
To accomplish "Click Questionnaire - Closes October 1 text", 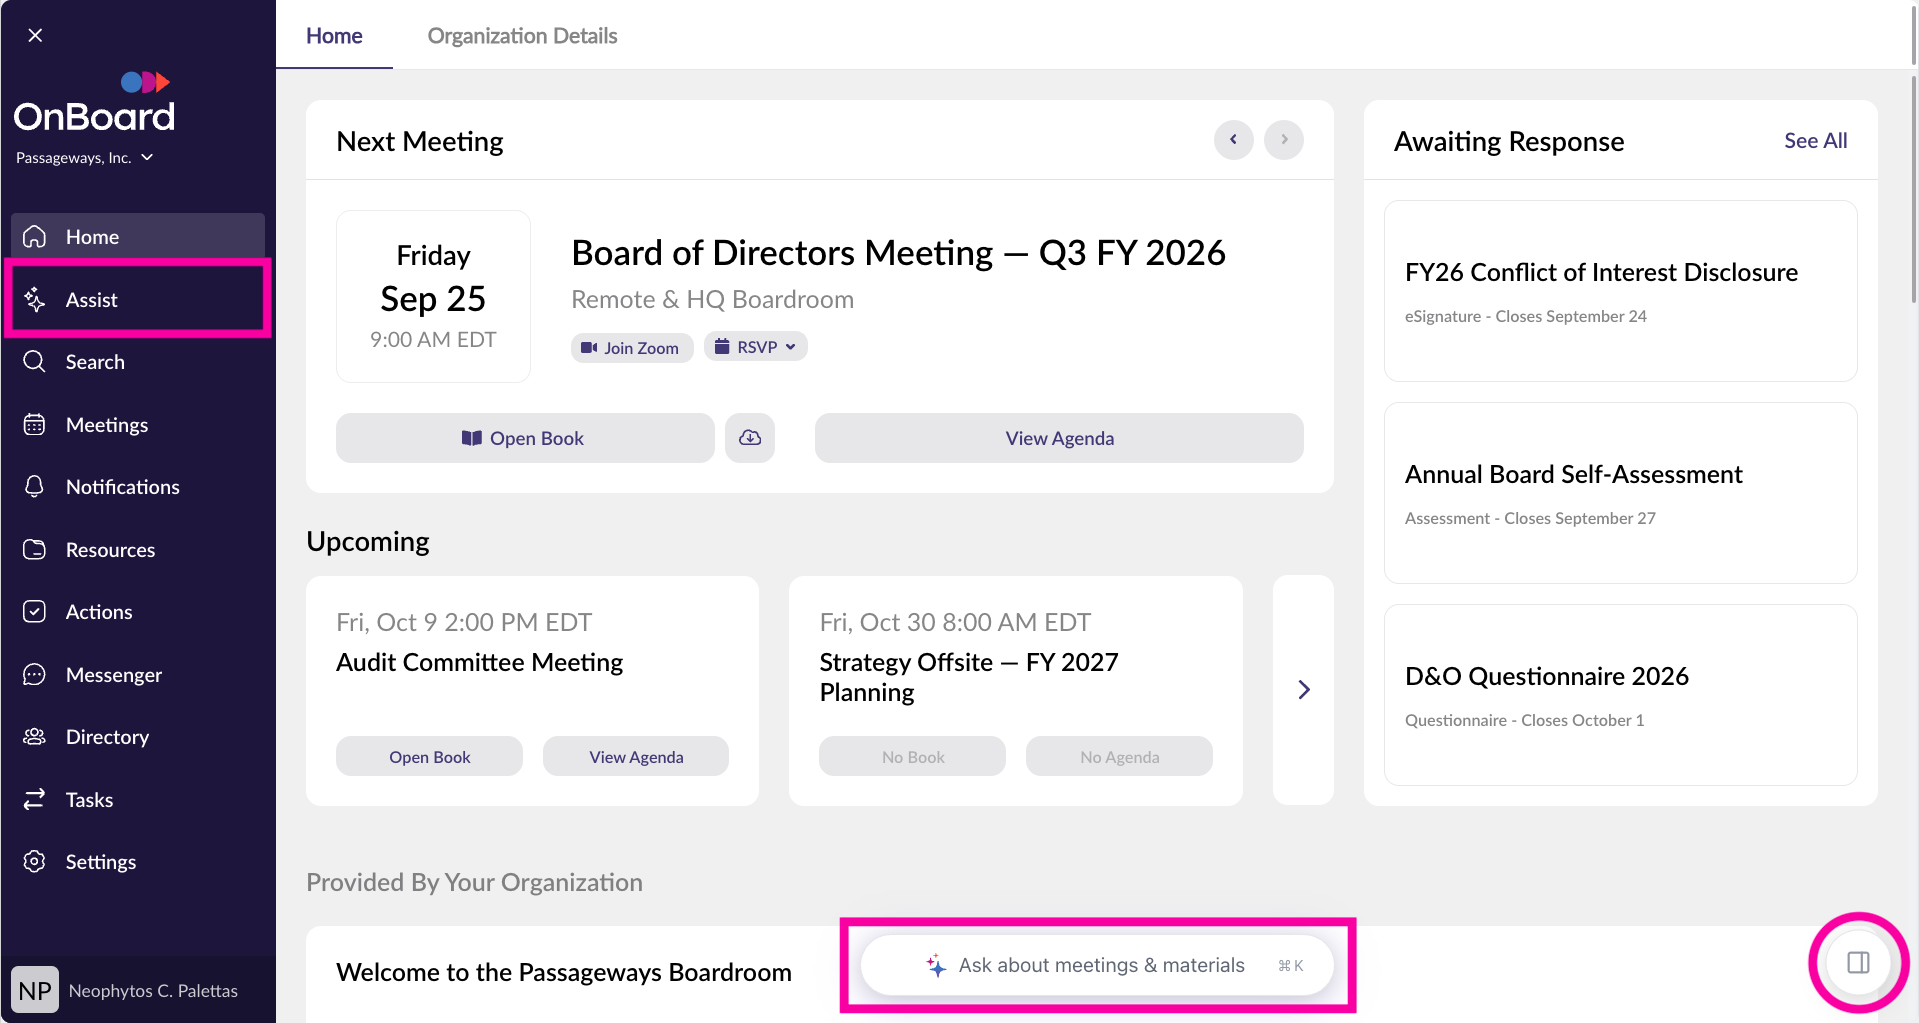I will pos(1524,720).
